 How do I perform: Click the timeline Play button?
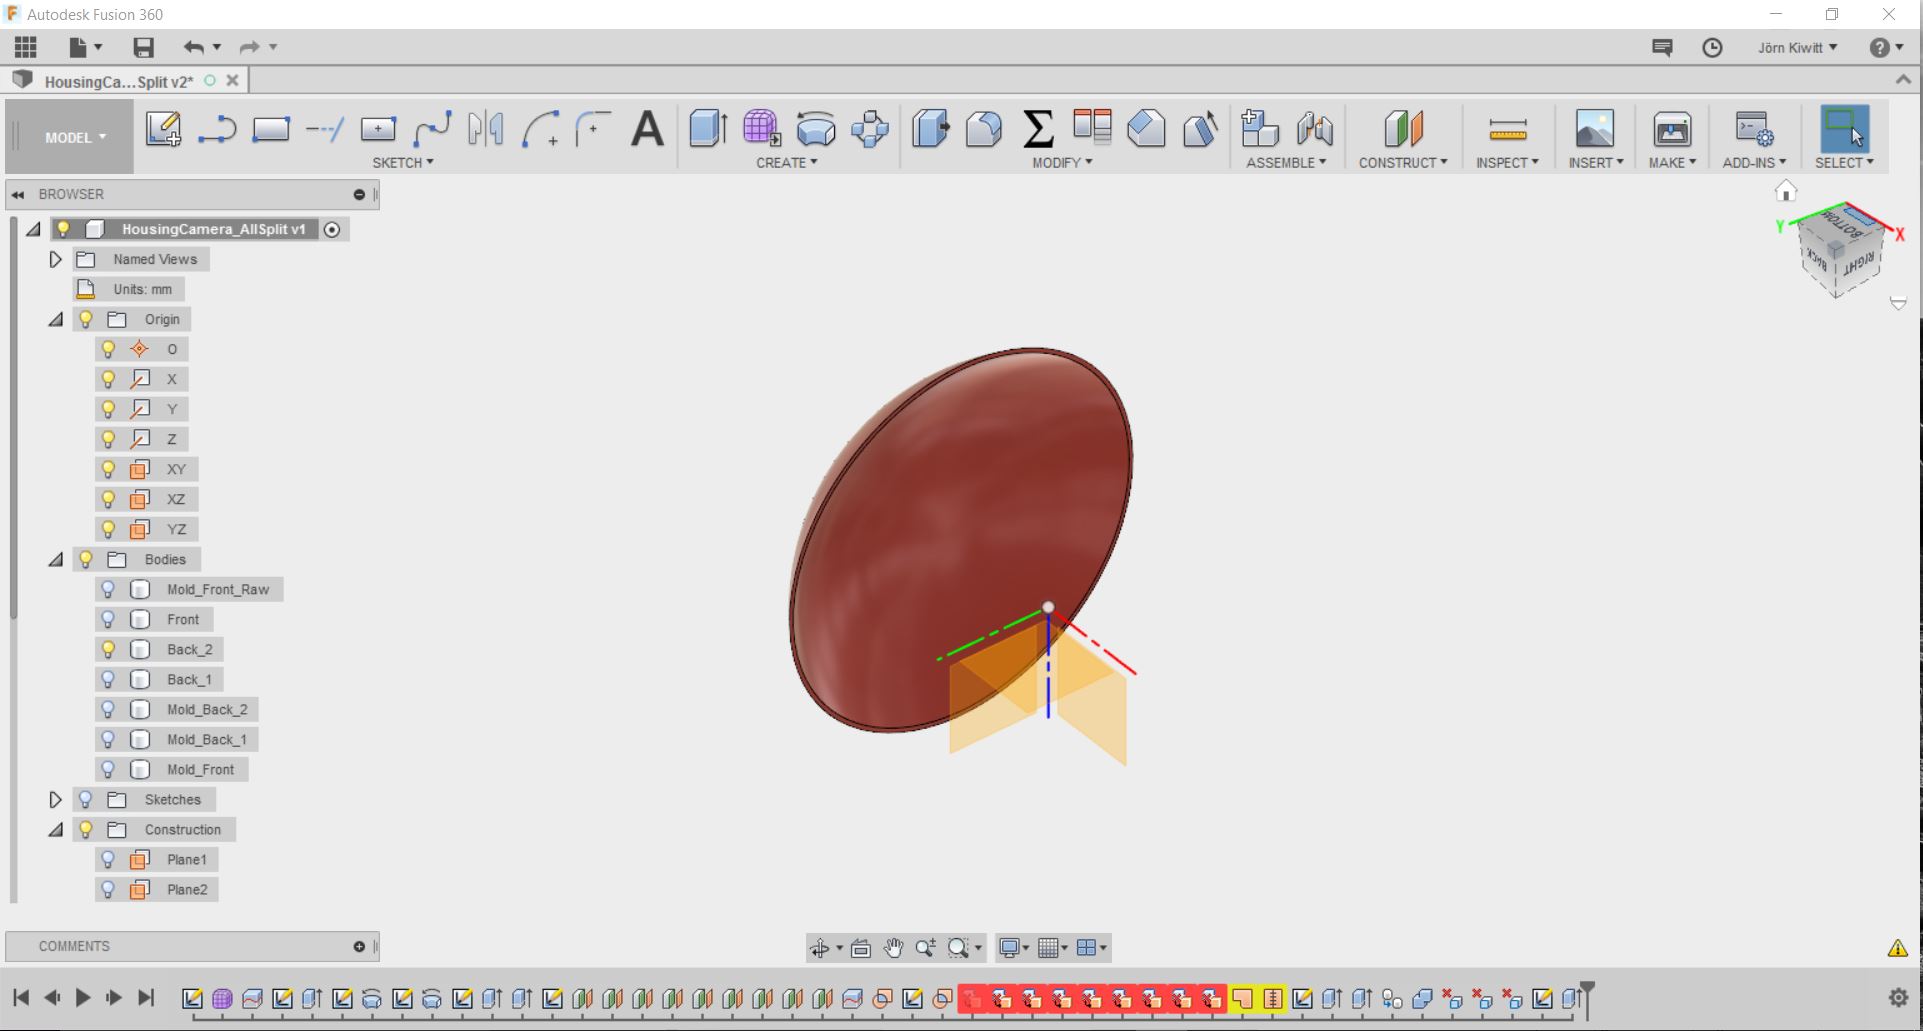(x=83, y=997)
